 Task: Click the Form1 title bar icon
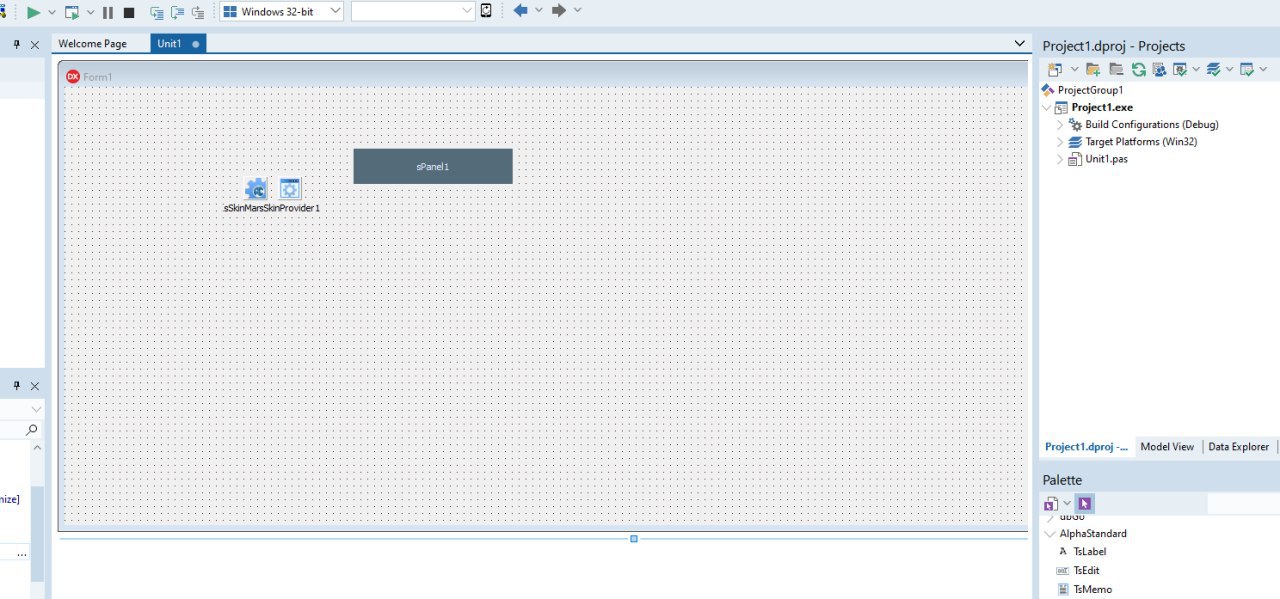pyautogui.click(x=73, y=76)
